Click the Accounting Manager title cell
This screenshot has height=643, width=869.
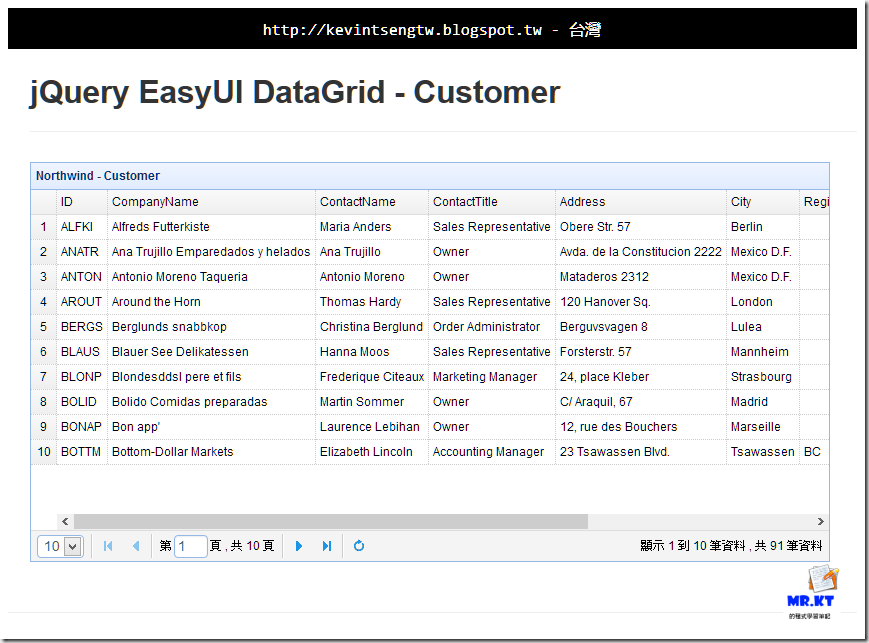point(492,451)
